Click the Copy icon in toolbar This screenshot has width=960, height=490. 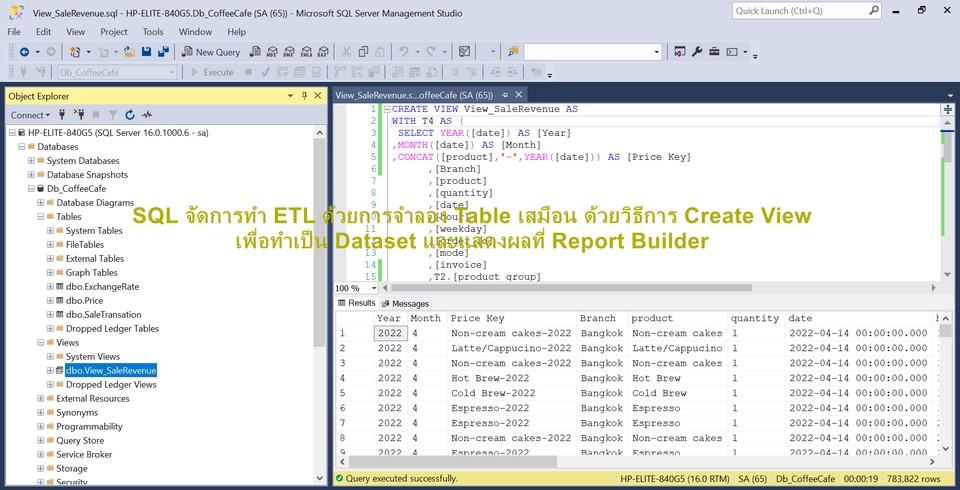pos(363,52)
